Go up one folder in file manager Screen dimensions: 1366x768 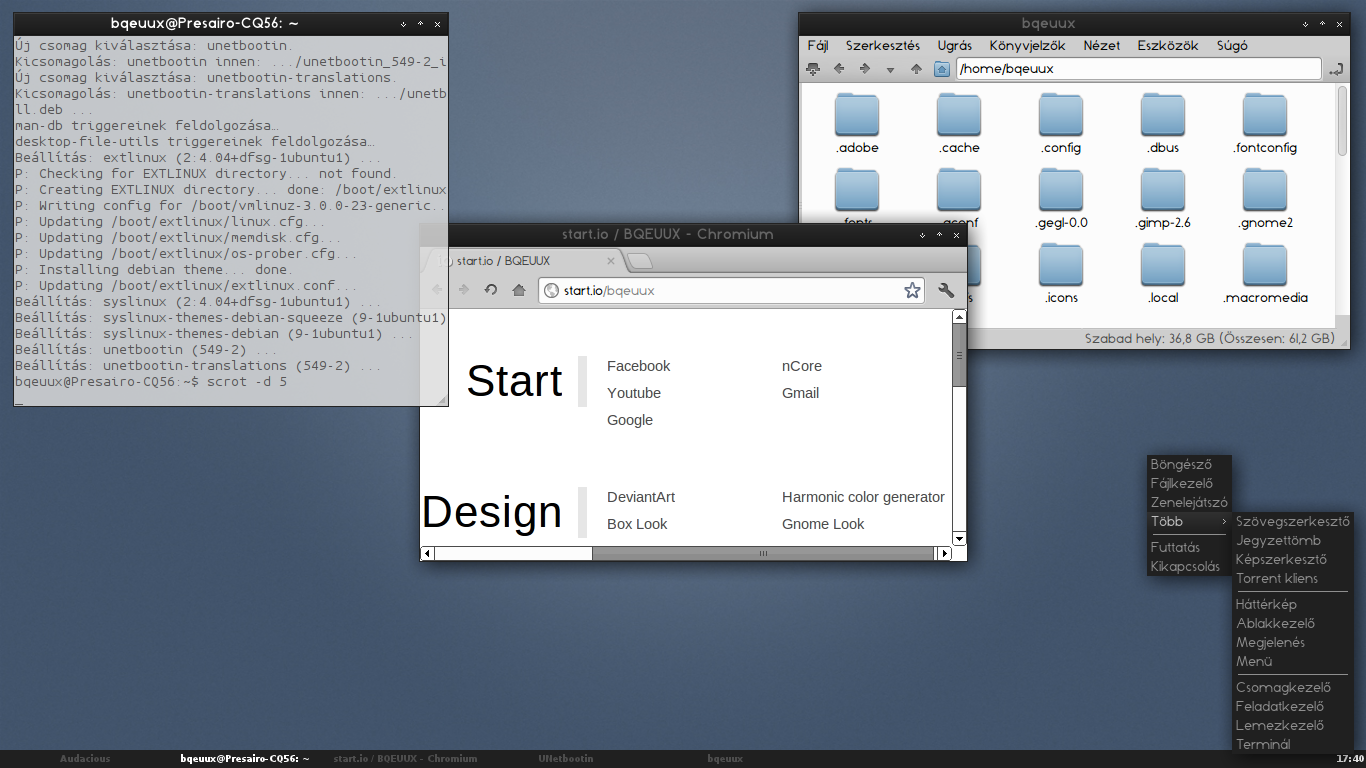pyautogui.click(x=916, y=69)
